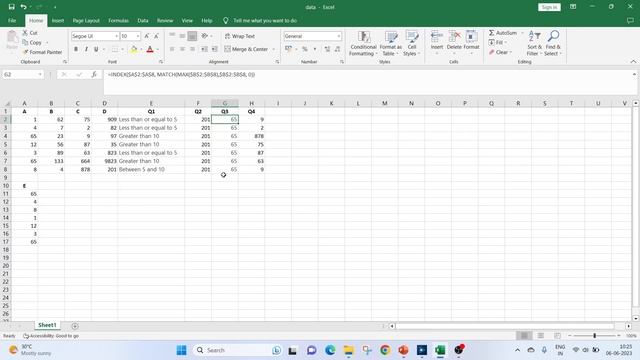
Task: Open Conditional Formatting
Action: click(x=363, y=43)
